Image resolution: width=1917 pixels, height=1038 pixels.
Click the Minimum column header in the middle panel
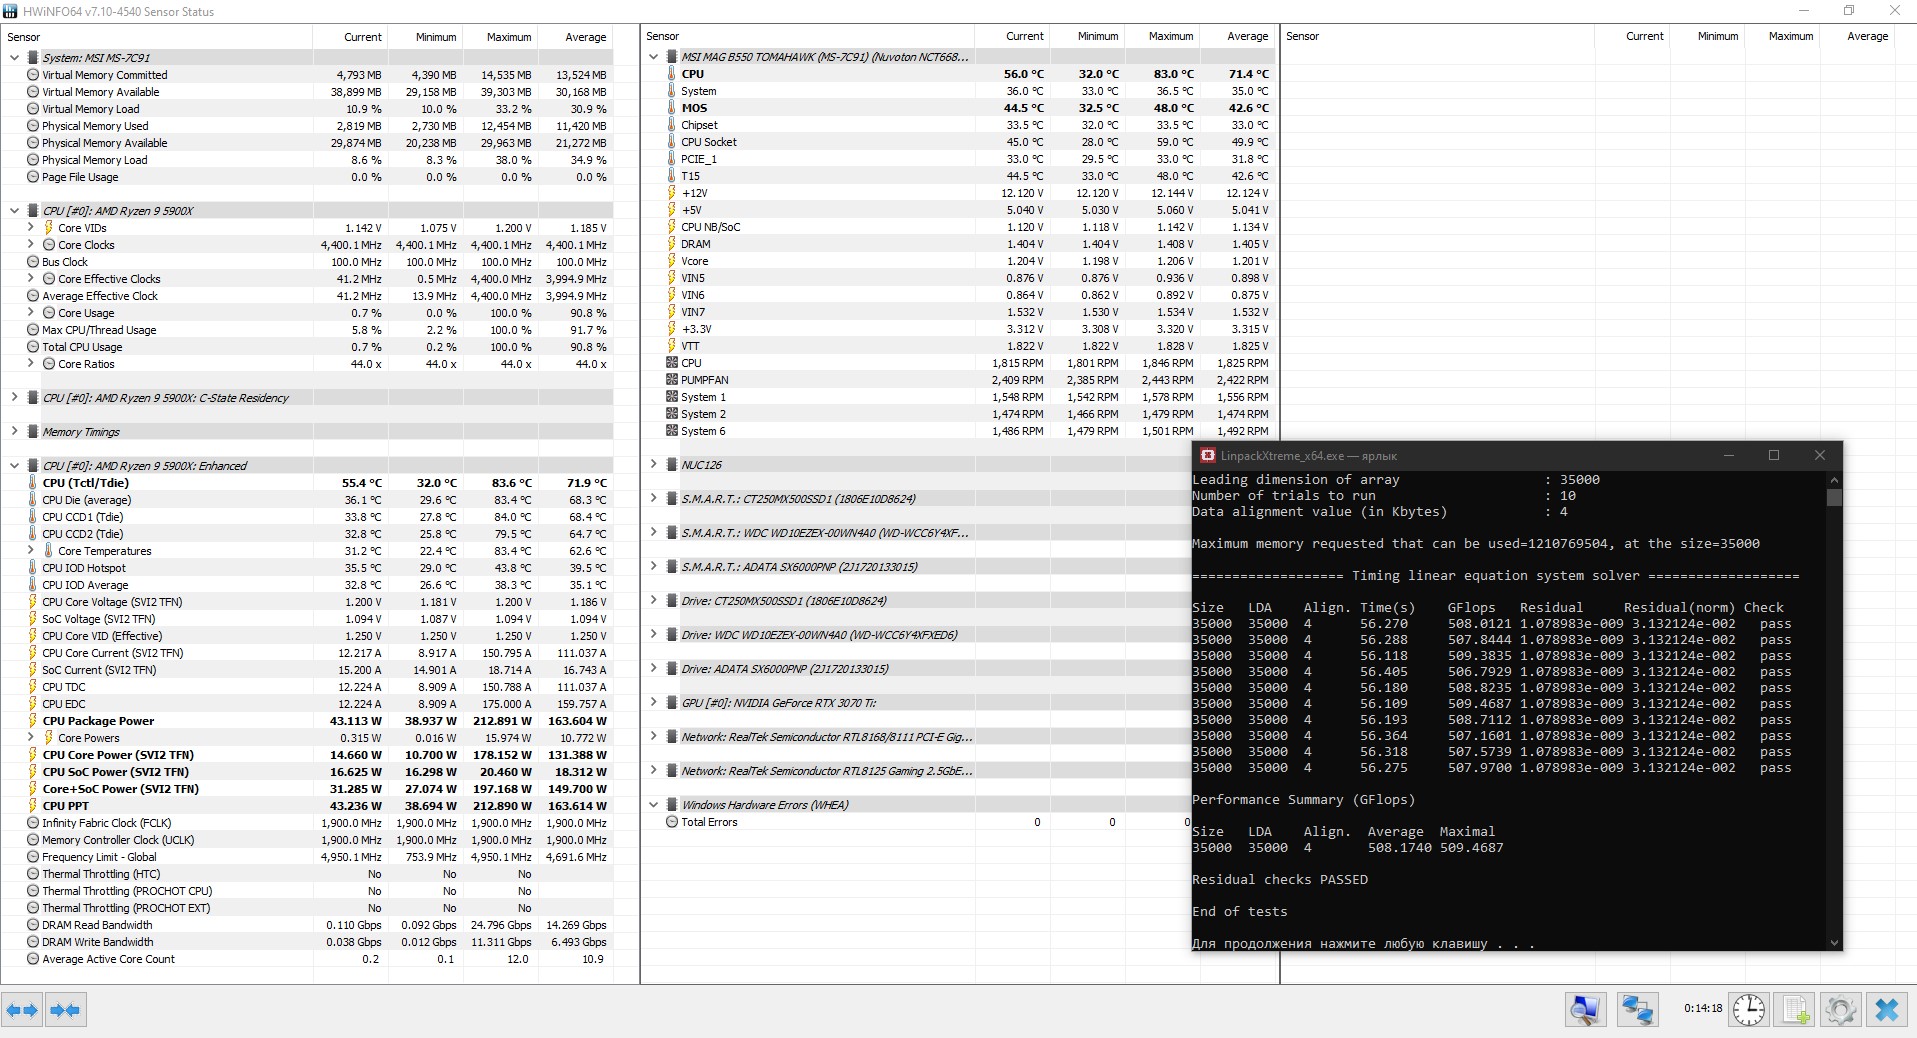[1087, 36]
